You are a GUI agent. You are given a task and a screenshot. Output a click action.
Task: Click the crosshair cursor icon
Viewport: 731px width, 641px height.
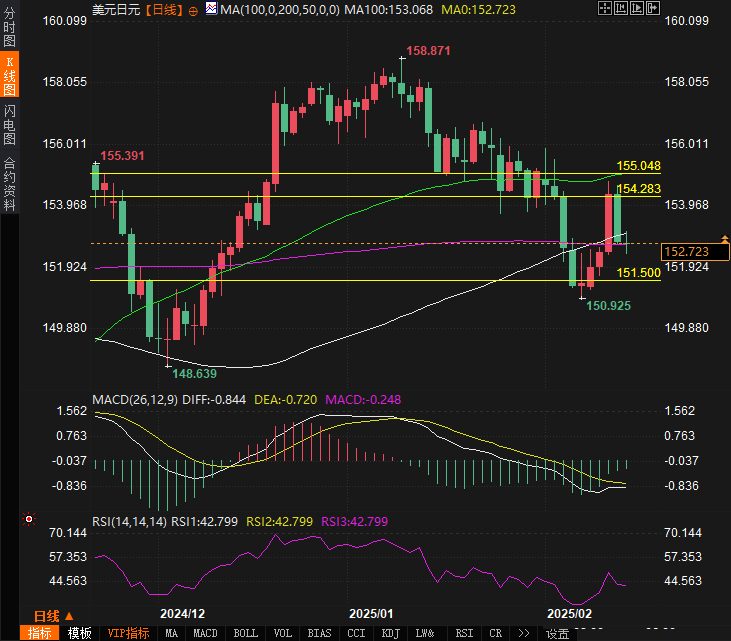point(605,8)
